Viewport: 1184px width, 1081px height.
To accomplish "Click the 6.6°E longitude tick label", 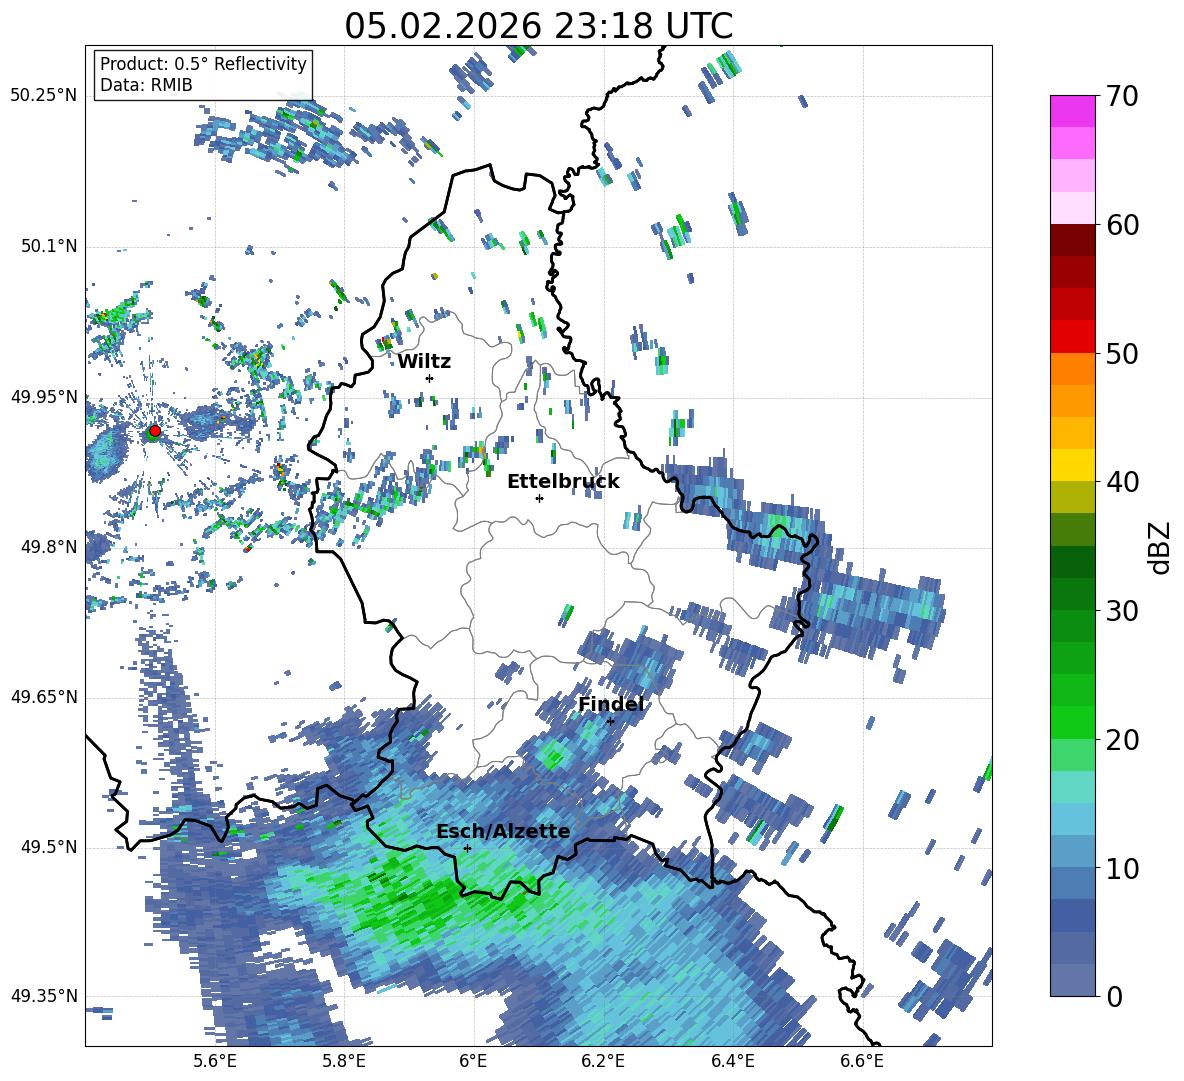I will point(862,1061).
